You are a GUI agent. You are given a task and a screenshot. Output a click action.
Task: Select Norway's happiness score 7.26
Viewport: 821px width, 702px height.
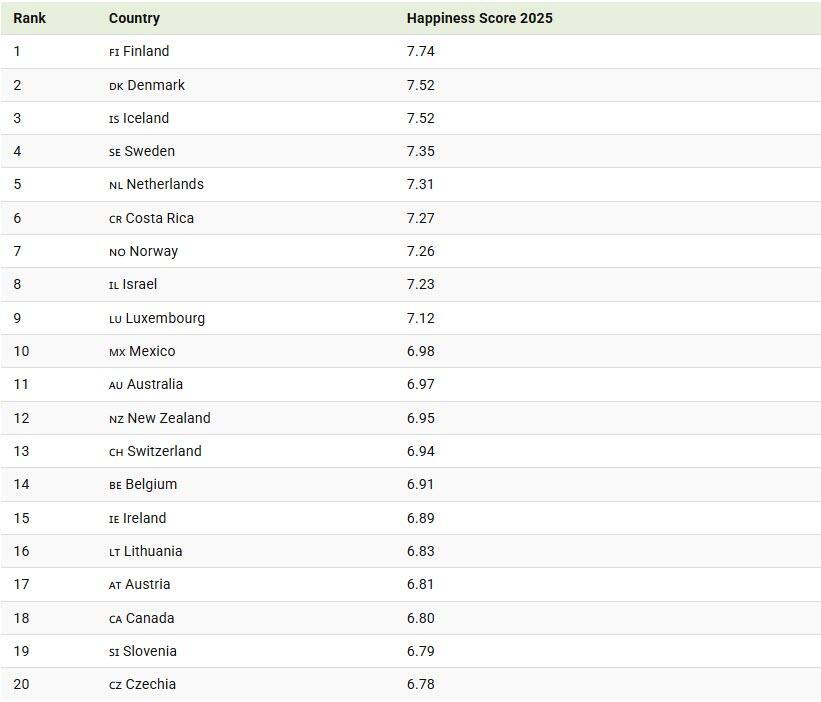pyautogui.click(x=421, y=251)
